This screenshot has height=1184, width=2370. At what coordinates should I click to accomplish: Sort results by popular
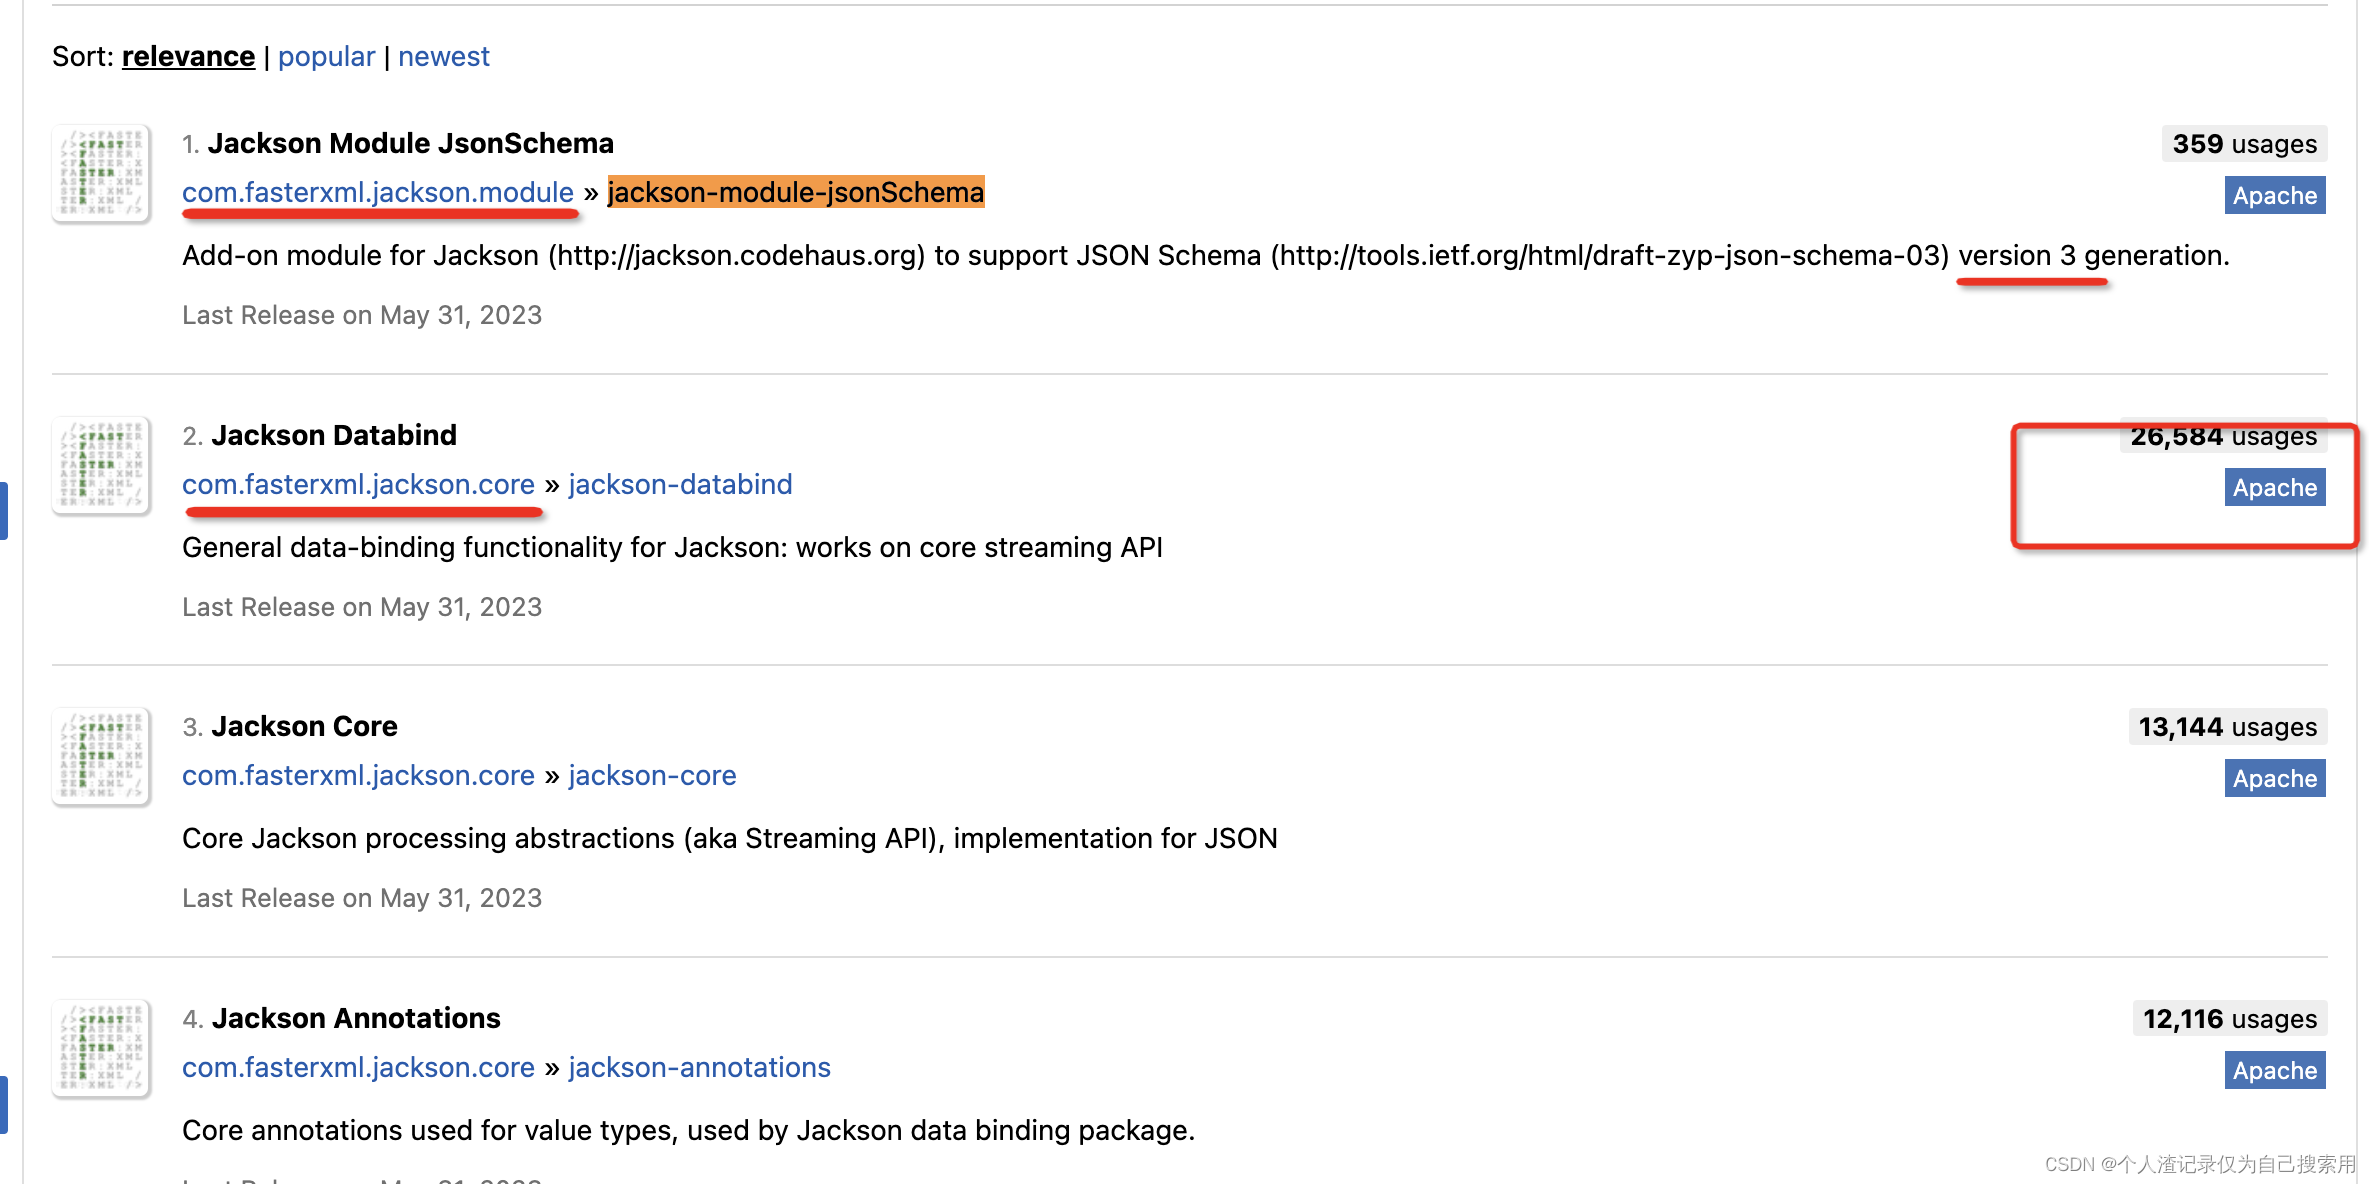tap(326, 56)
